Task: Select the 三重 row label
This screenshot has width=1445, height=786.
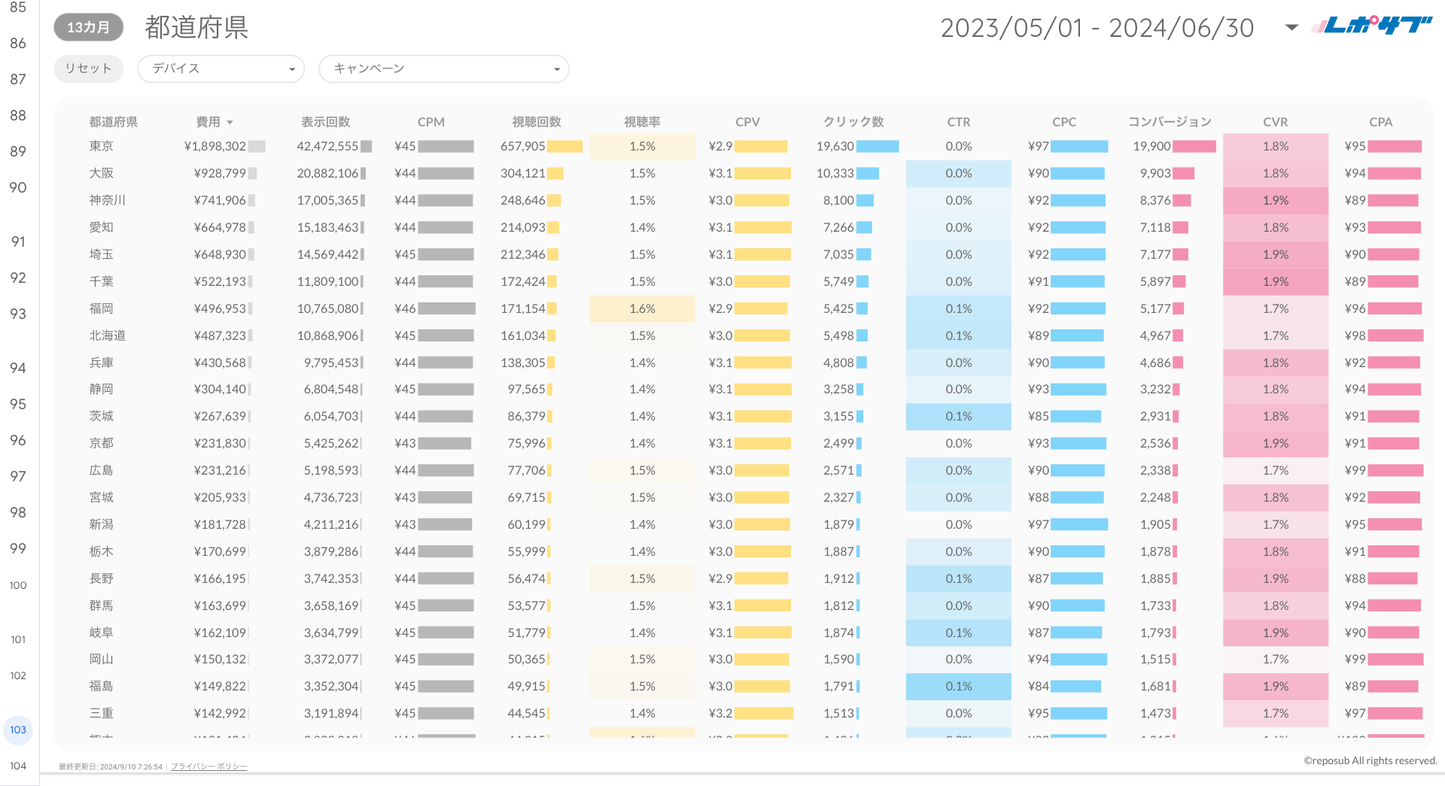Action: coord(101,713)
